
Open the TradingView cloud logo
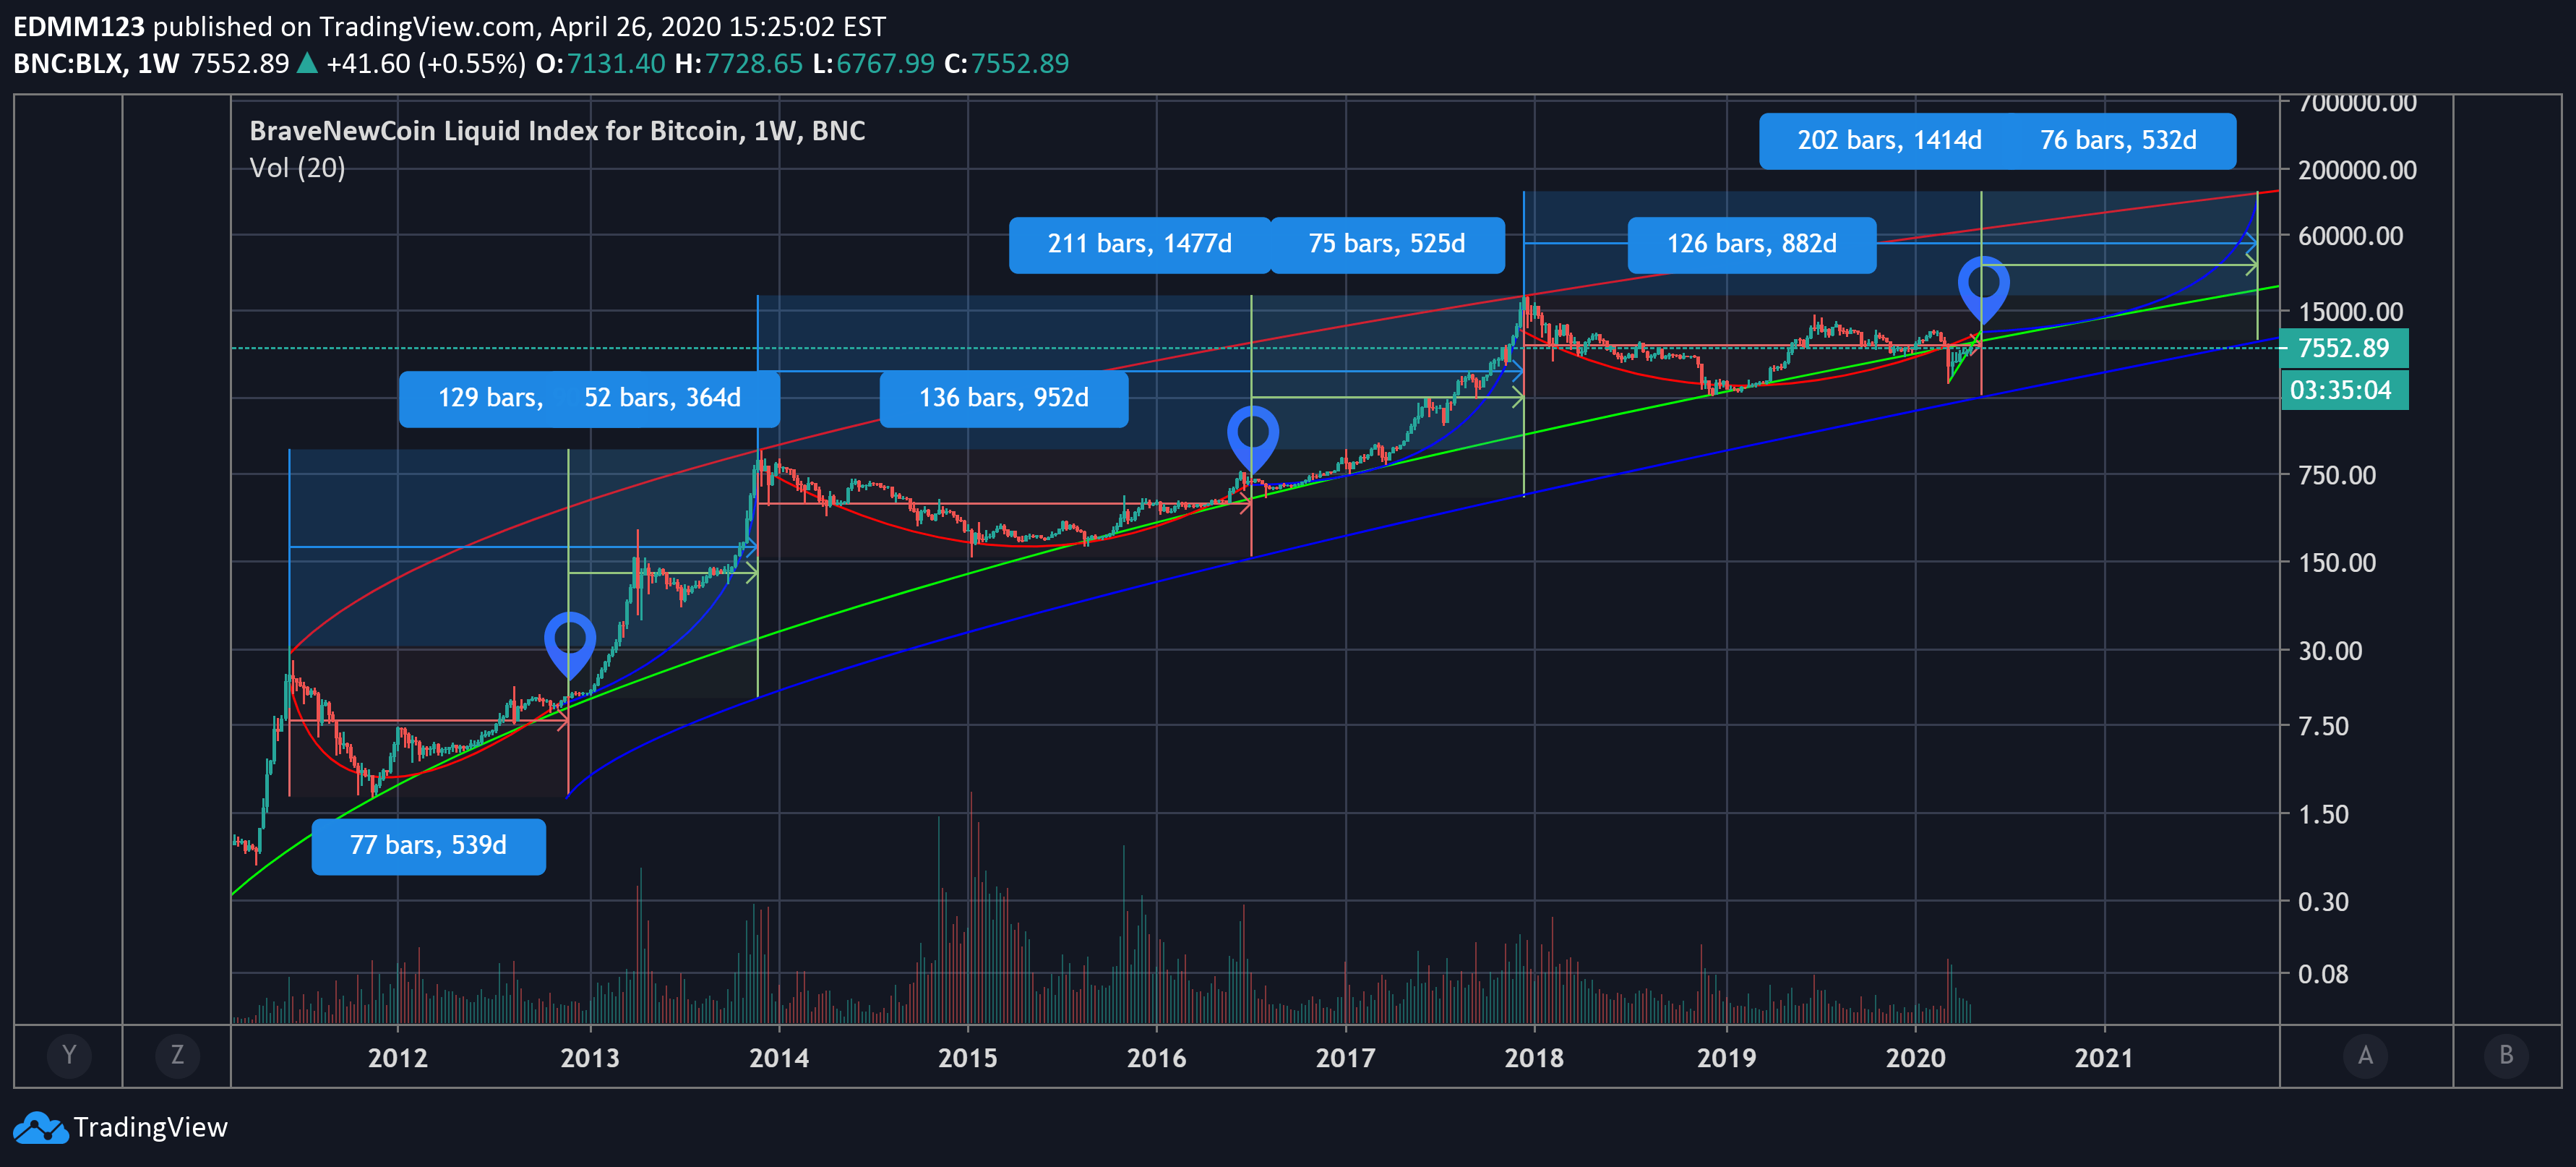(x=40, y=1127)
